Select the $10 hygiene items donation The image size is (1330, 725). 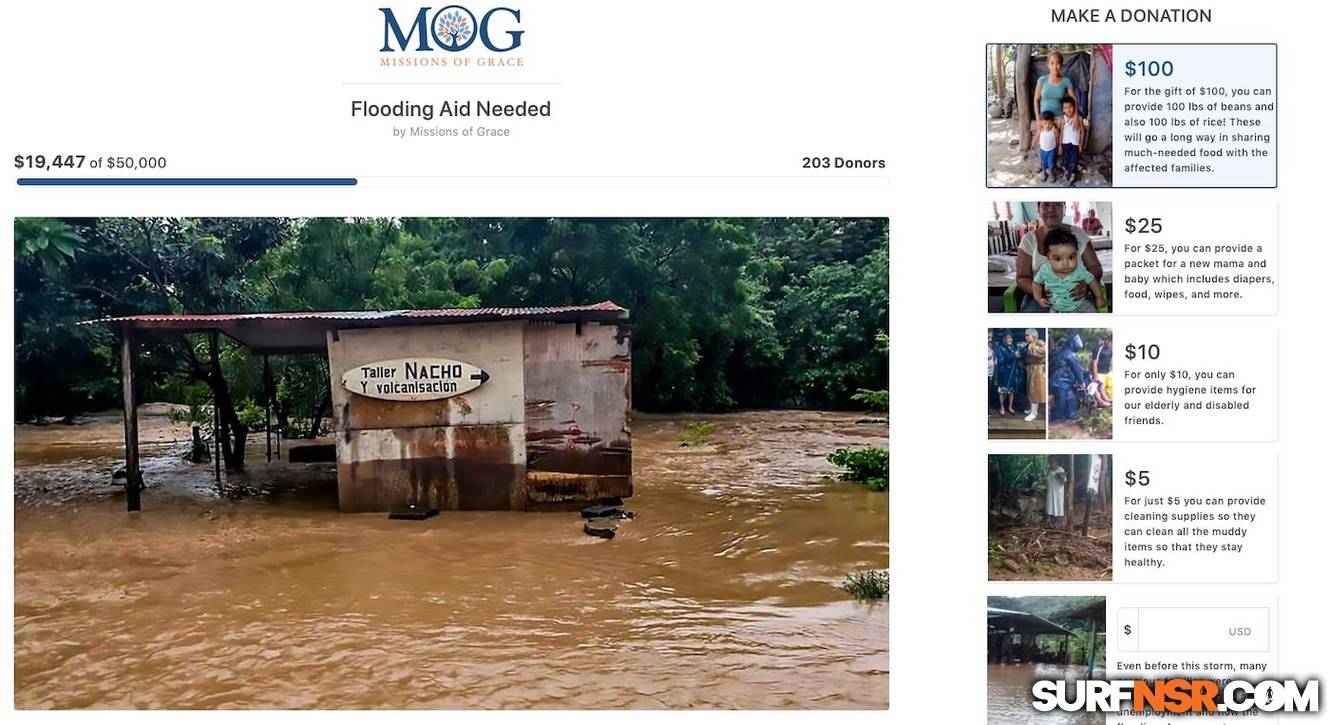tap(1131, 384)
